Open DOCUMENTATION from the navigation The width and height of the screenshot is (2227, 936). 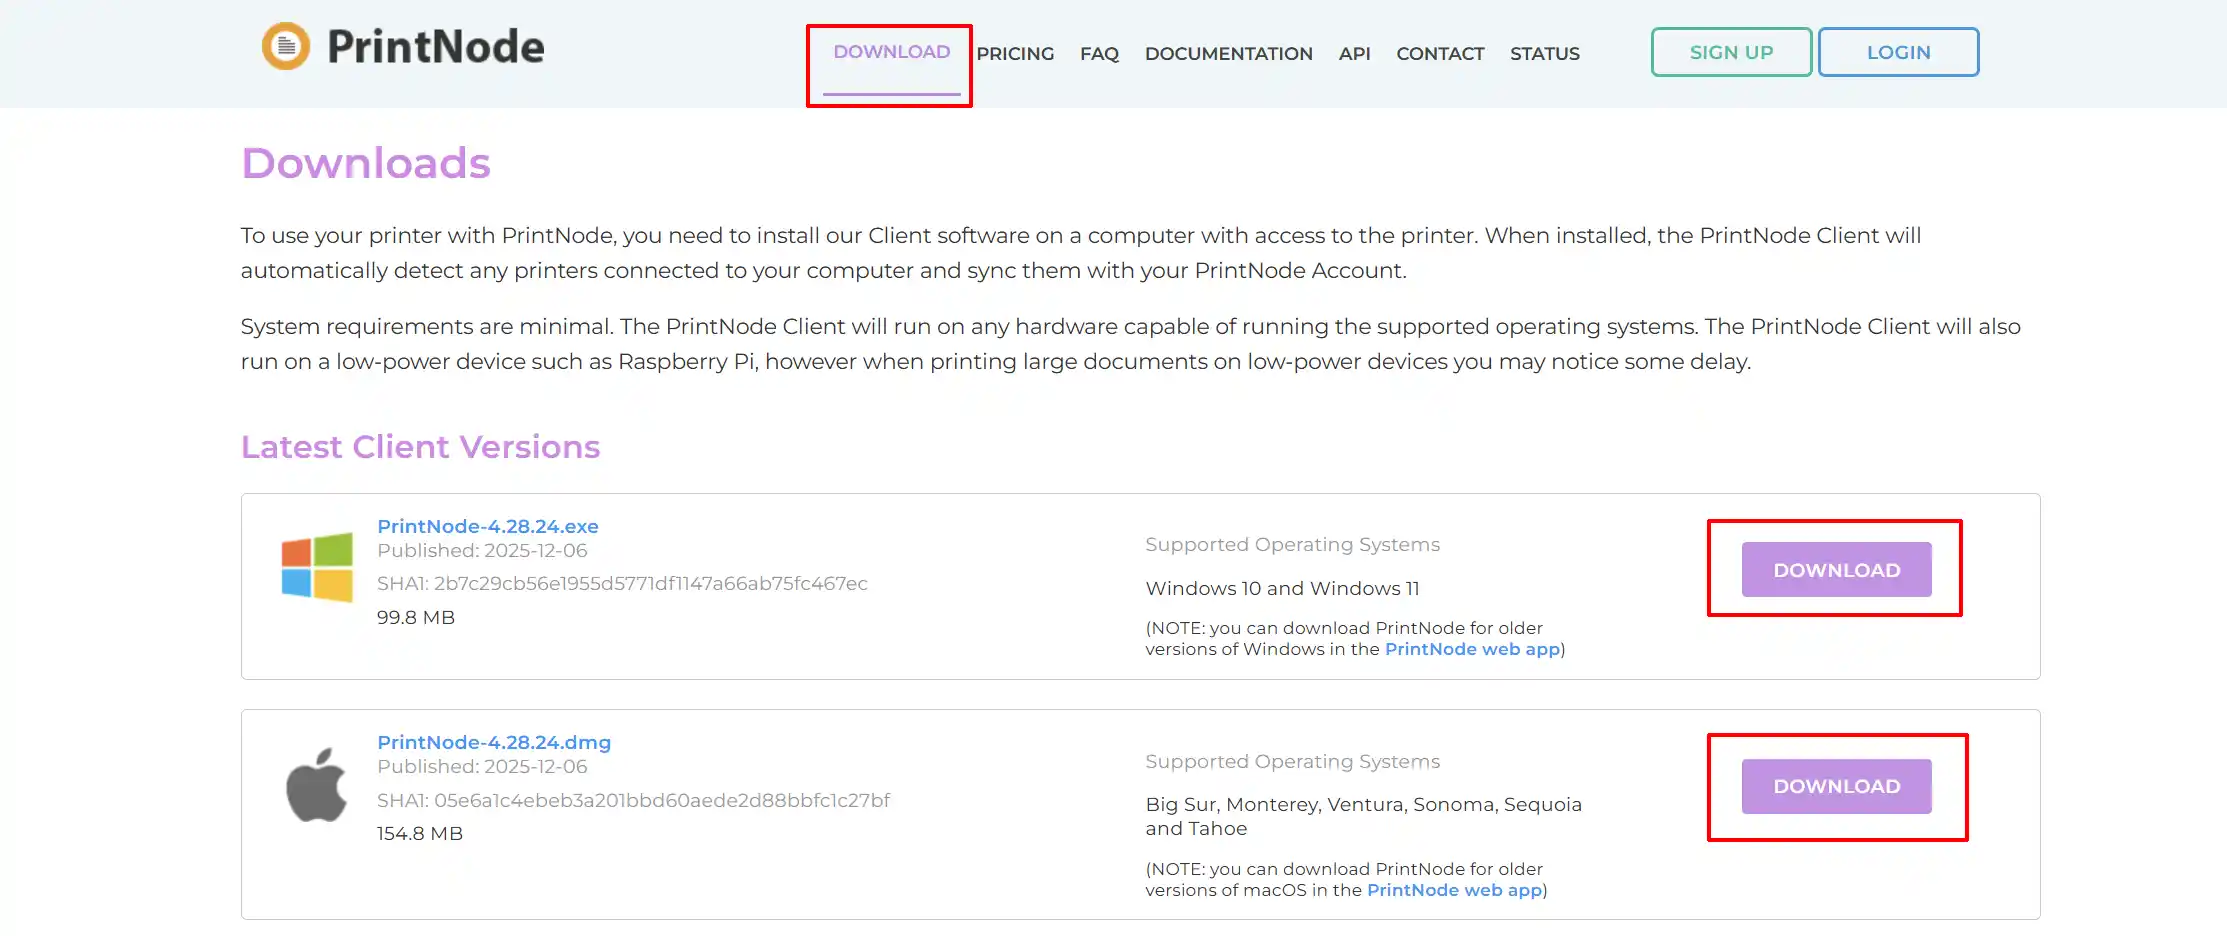pos(1228,54)
